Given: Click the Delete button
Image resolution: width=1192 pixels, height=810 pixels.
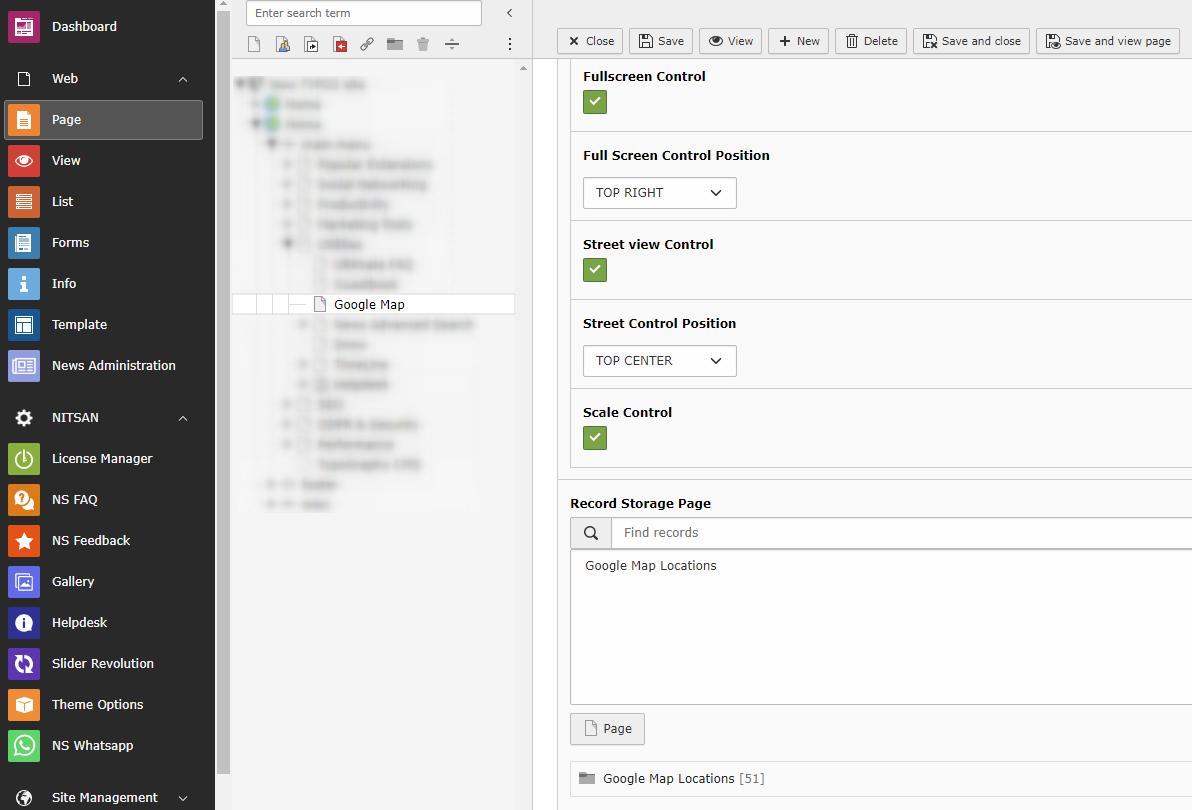Looking at the screenshot, I should 870,41.
